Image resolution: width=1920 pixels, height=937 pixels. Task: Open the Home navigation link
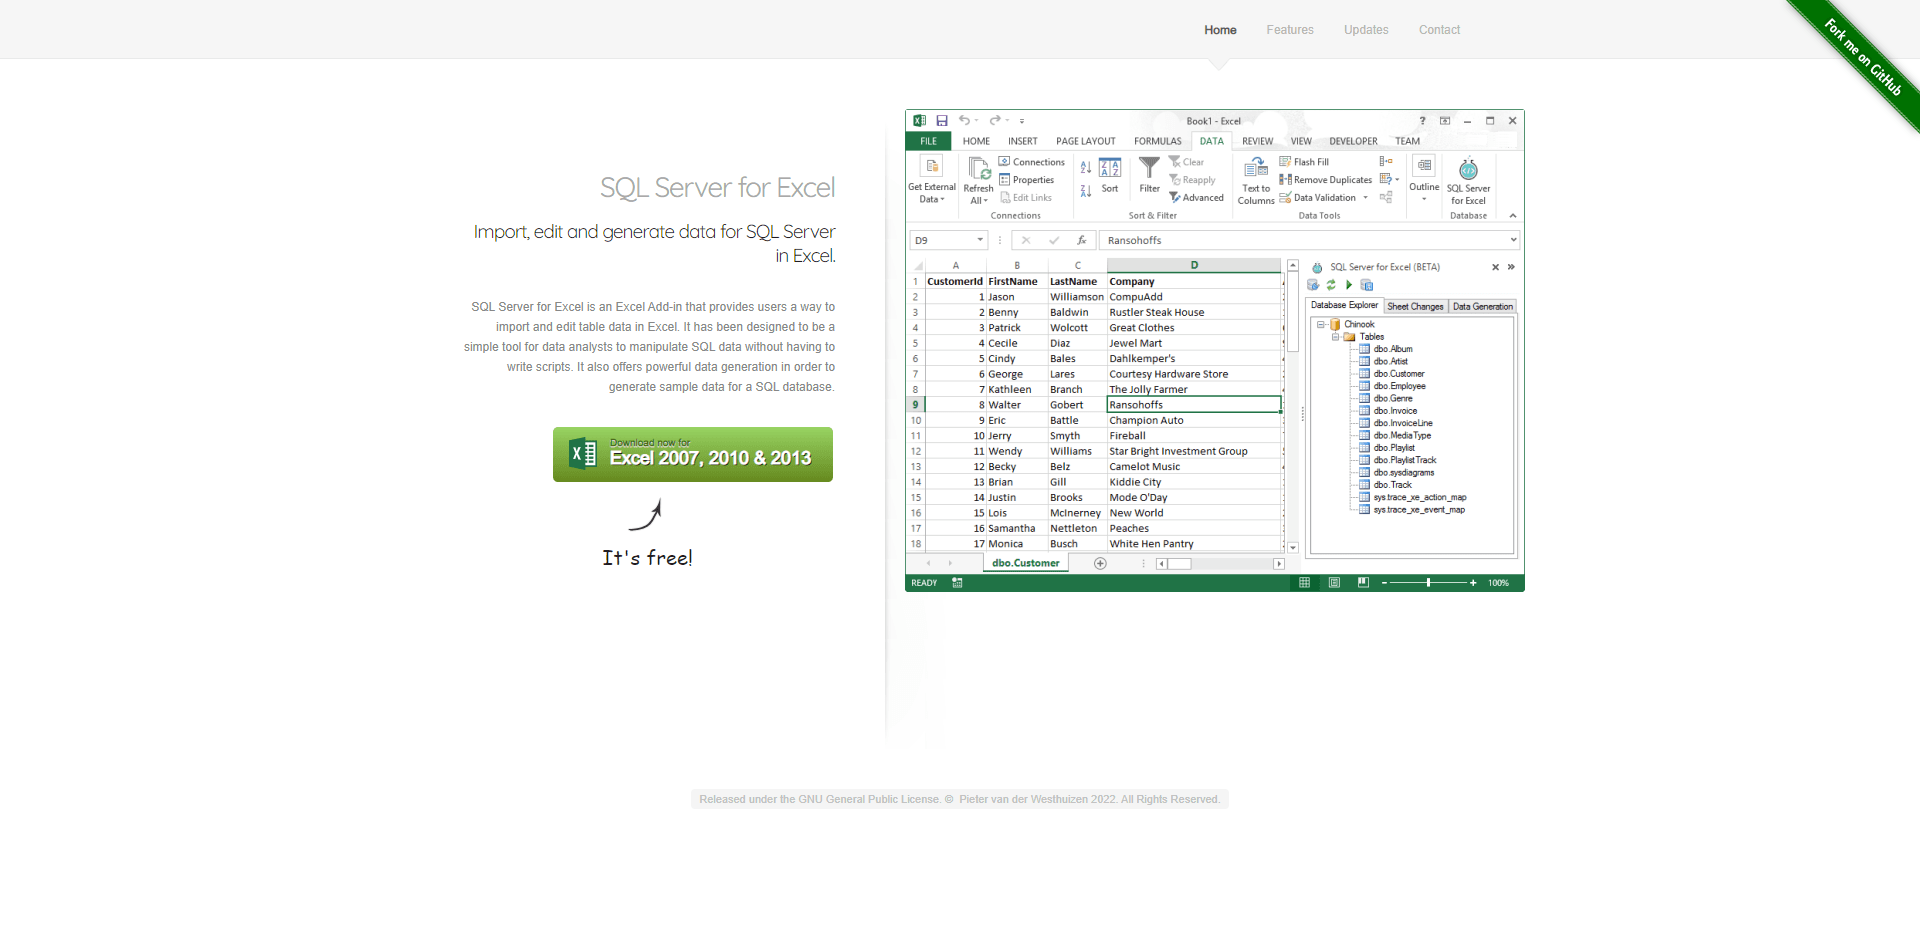pos(1220,30)
